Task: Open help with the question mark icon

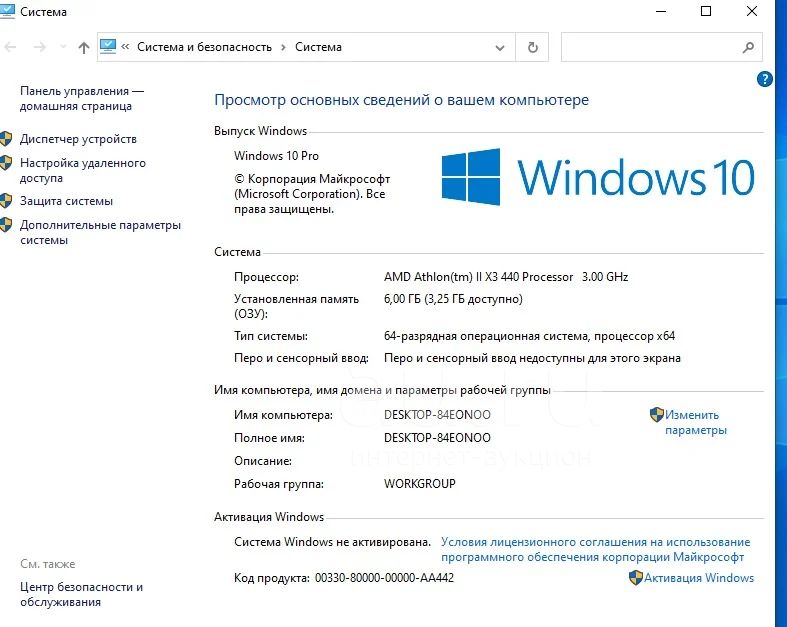Action: [x=764, y=79]
